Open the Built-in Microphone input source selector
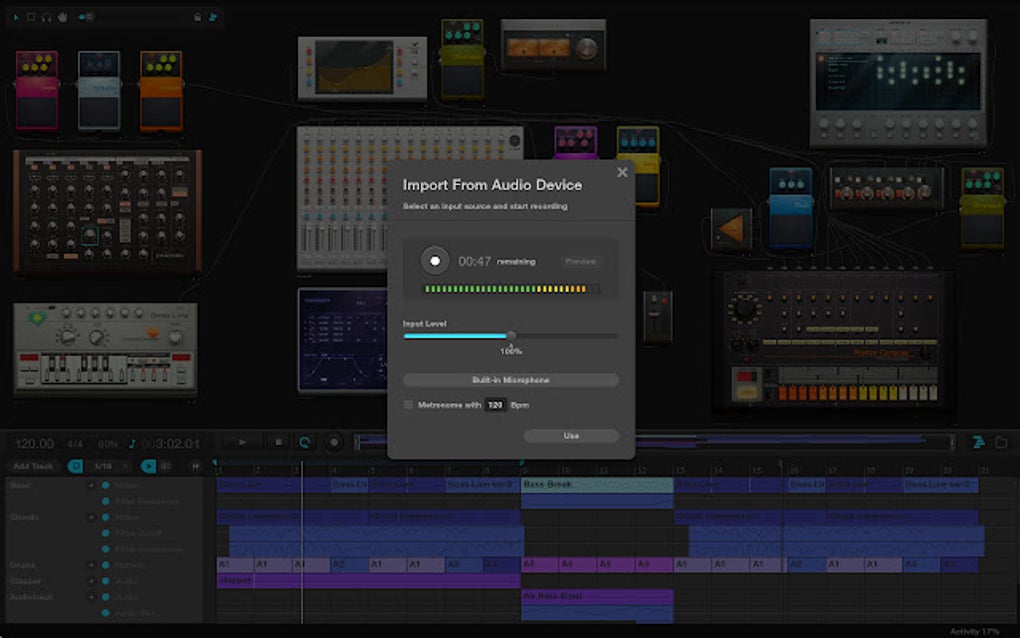The width and height of the screenshot is (1020, 638). pos(509,380)
